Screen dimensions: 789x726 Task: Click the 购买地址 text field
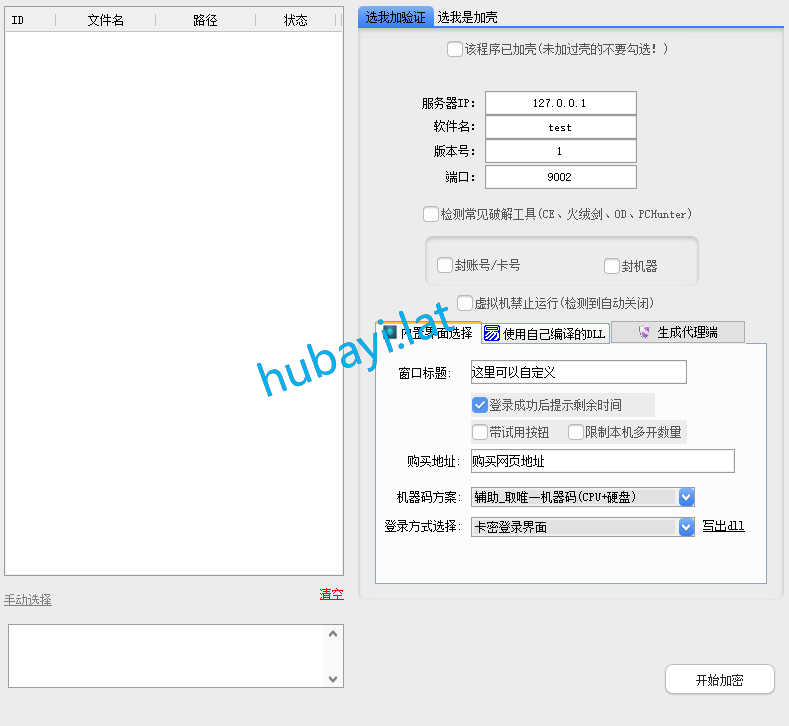[602, 461]
